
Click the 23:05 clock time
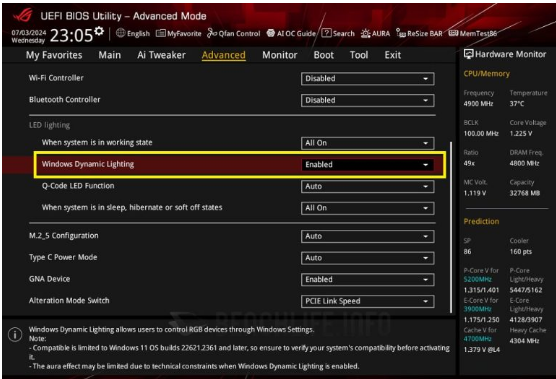pyautogui.click(x=71, y=35)
